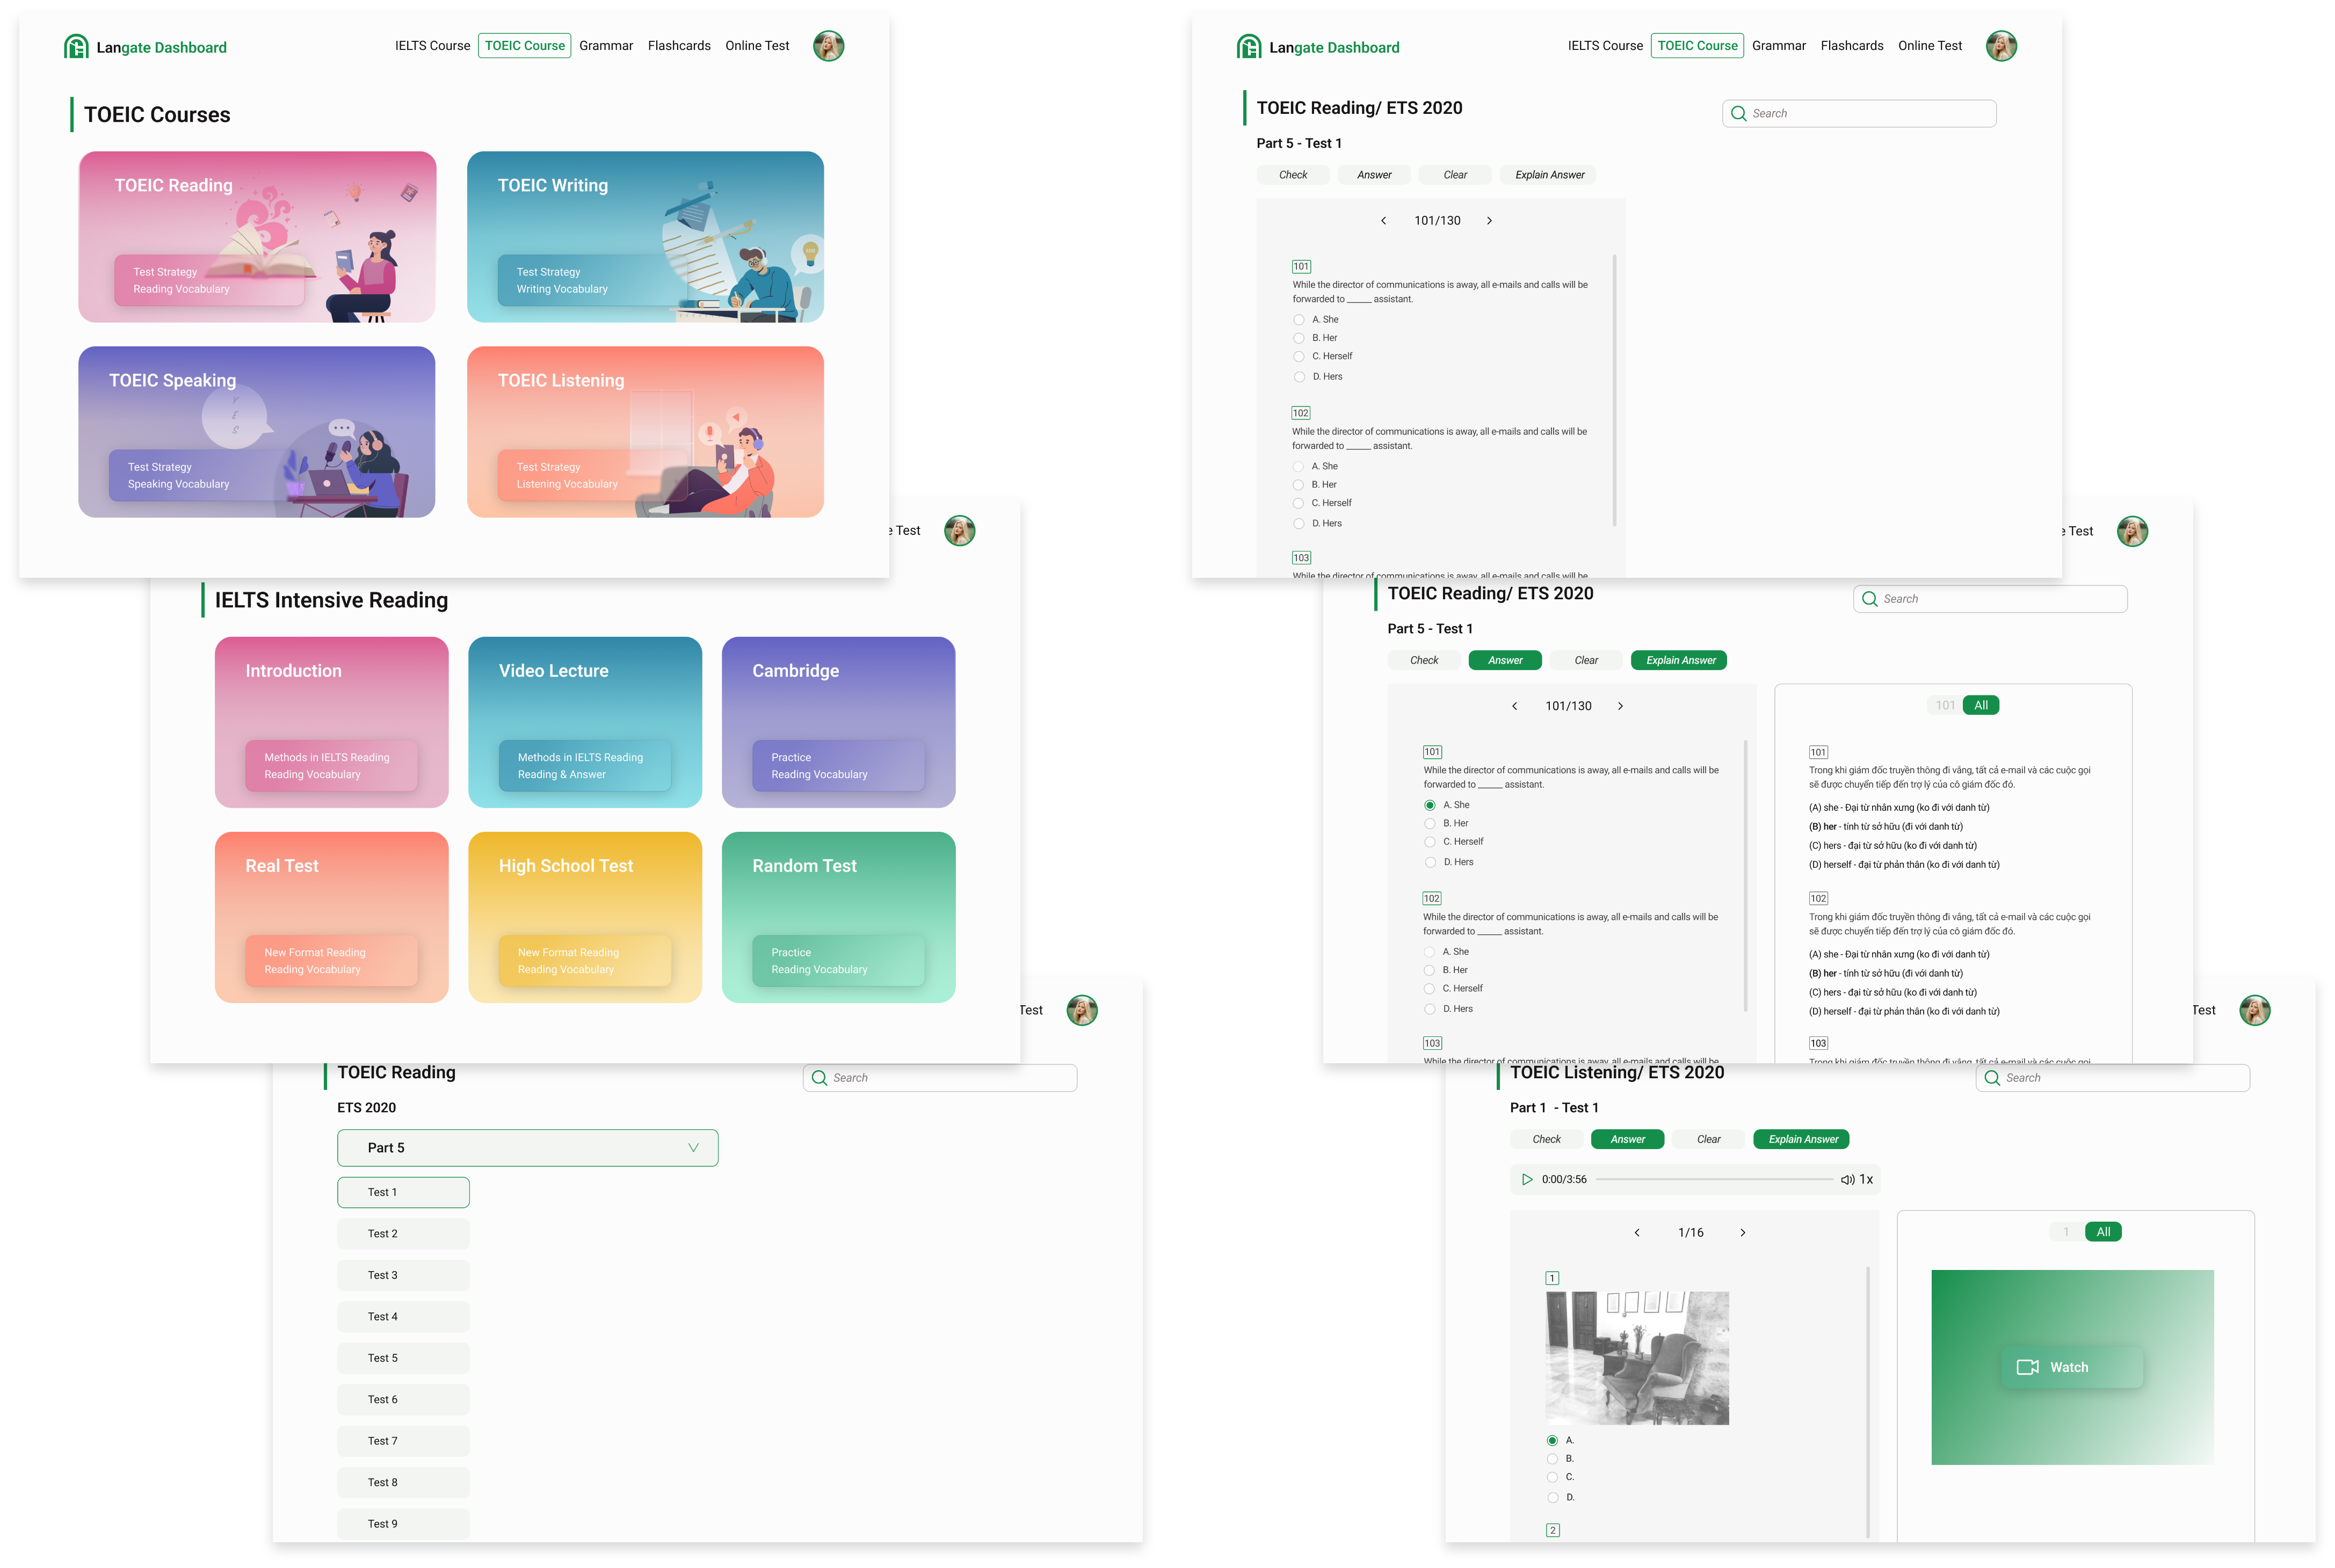Viewport: 2335px width, 1568px height.
Task: Click search icon in TOEIC Reading test list window
Action: pos(819,1078)
